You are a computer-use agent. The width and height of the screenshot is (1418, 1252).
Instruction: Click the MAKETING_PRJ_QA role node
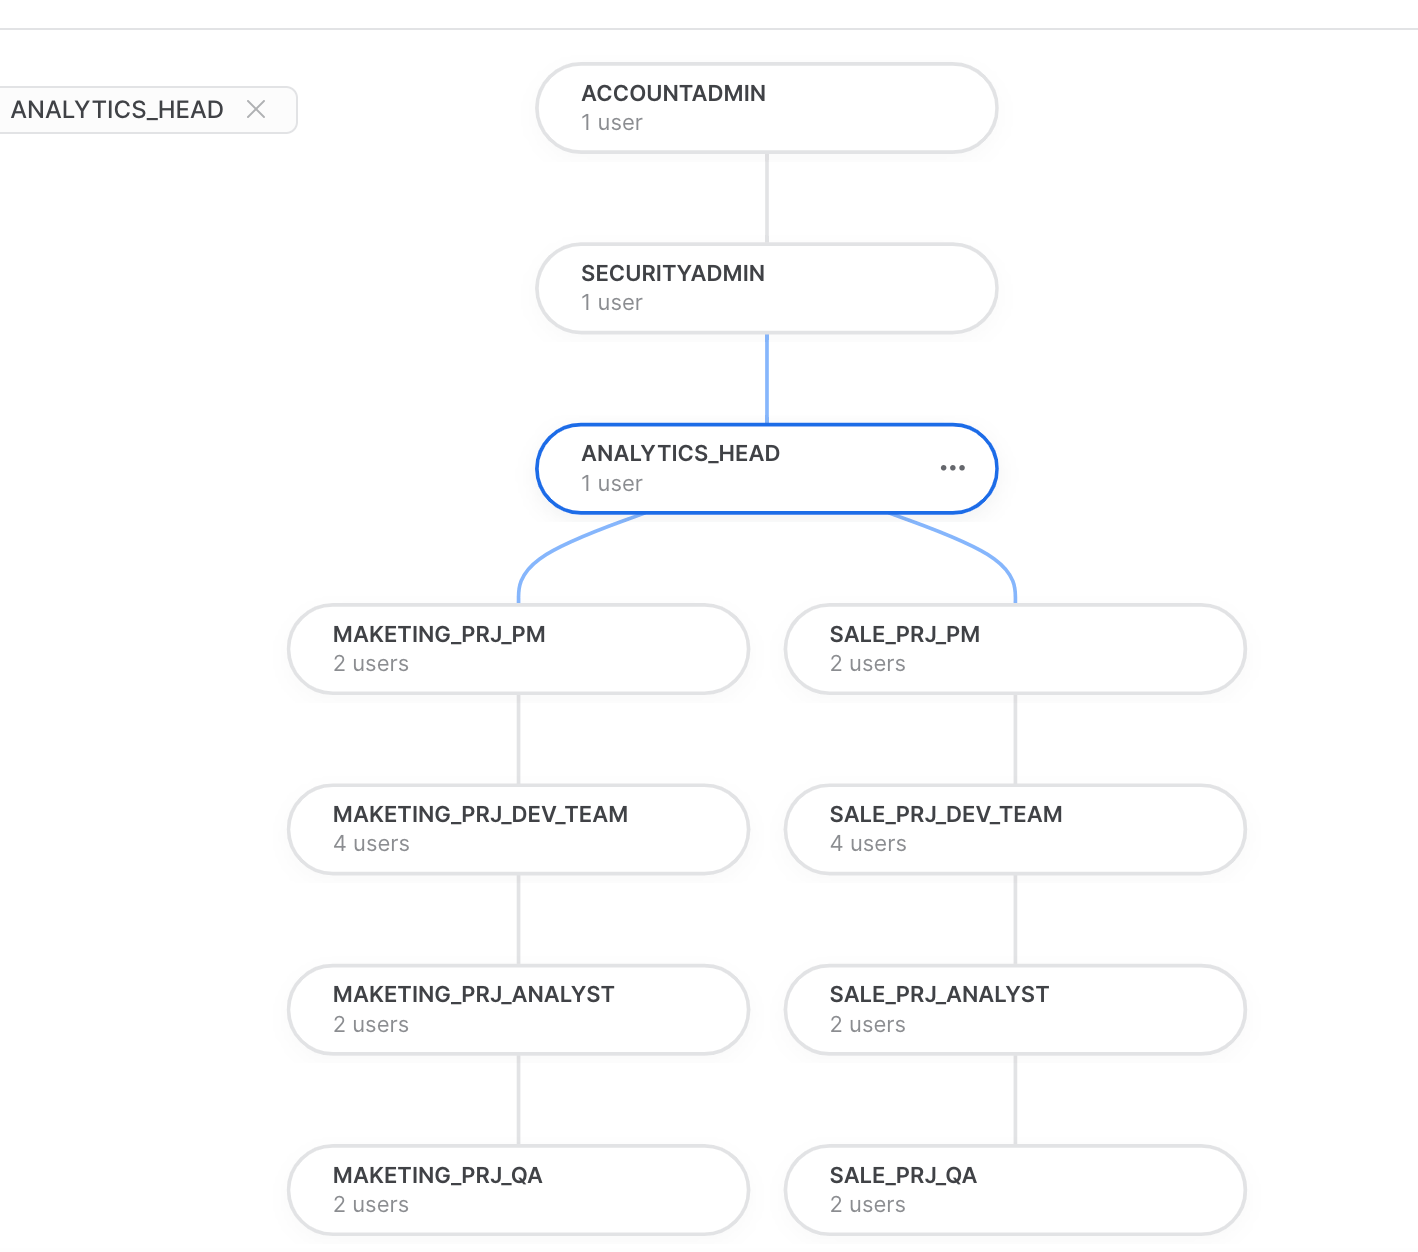point(518,1189)
